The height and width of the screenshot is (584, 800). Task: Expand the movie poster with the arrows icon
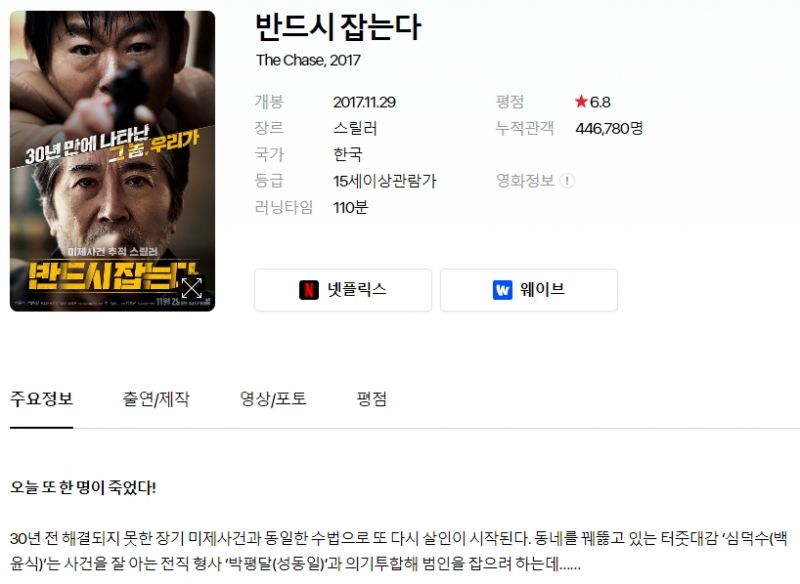coord(192,288)
